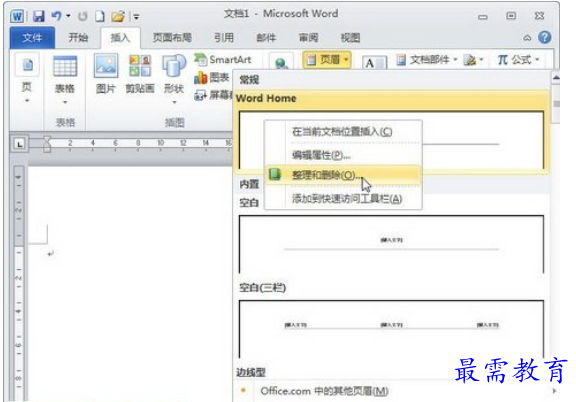The image size is (576, 402).
Task: Click the 内置 section label
Action: point(249,184)
